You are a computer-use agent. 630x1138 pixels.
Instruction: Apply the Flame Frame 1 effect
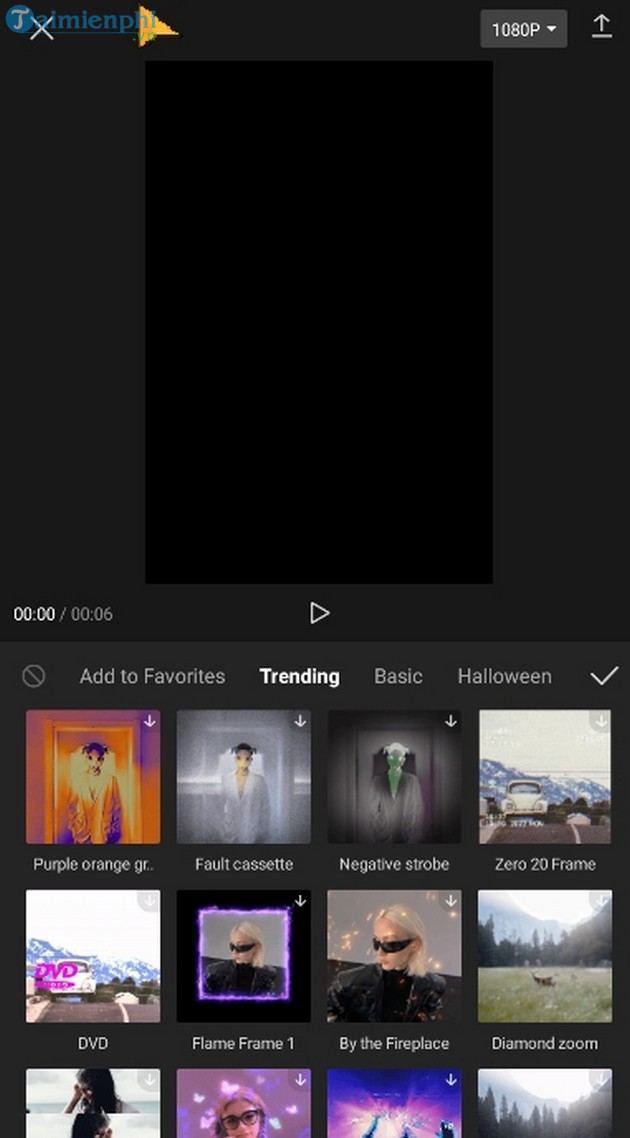click(x=244, y=956)
